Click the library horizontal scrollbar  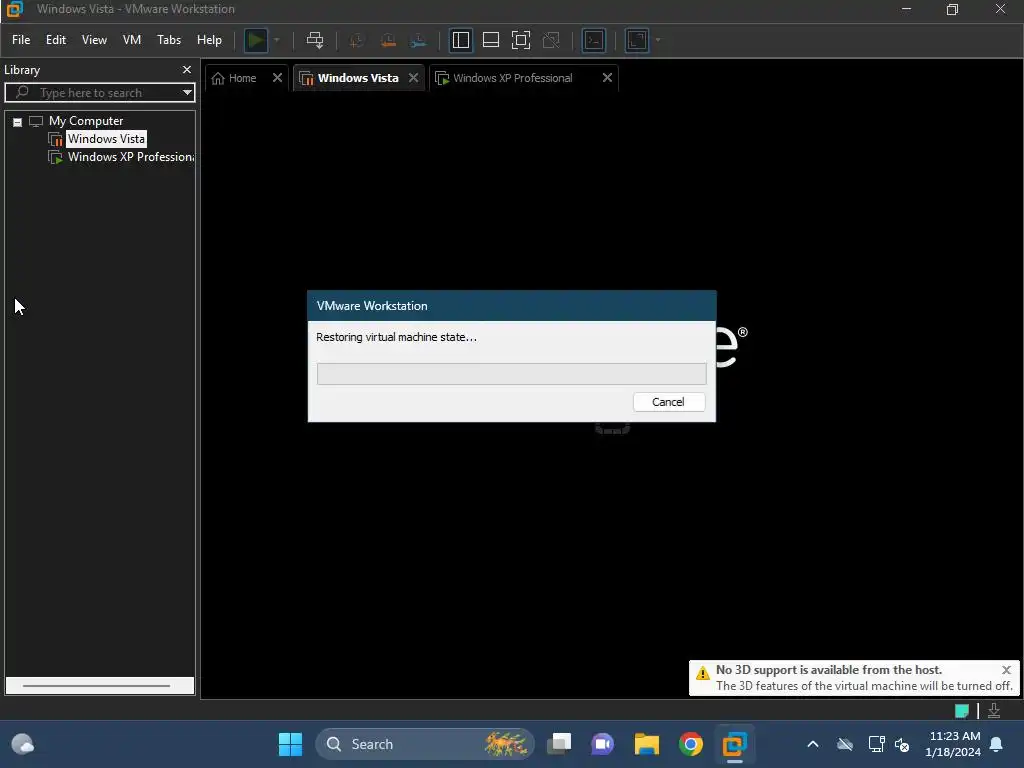(97, 686)
